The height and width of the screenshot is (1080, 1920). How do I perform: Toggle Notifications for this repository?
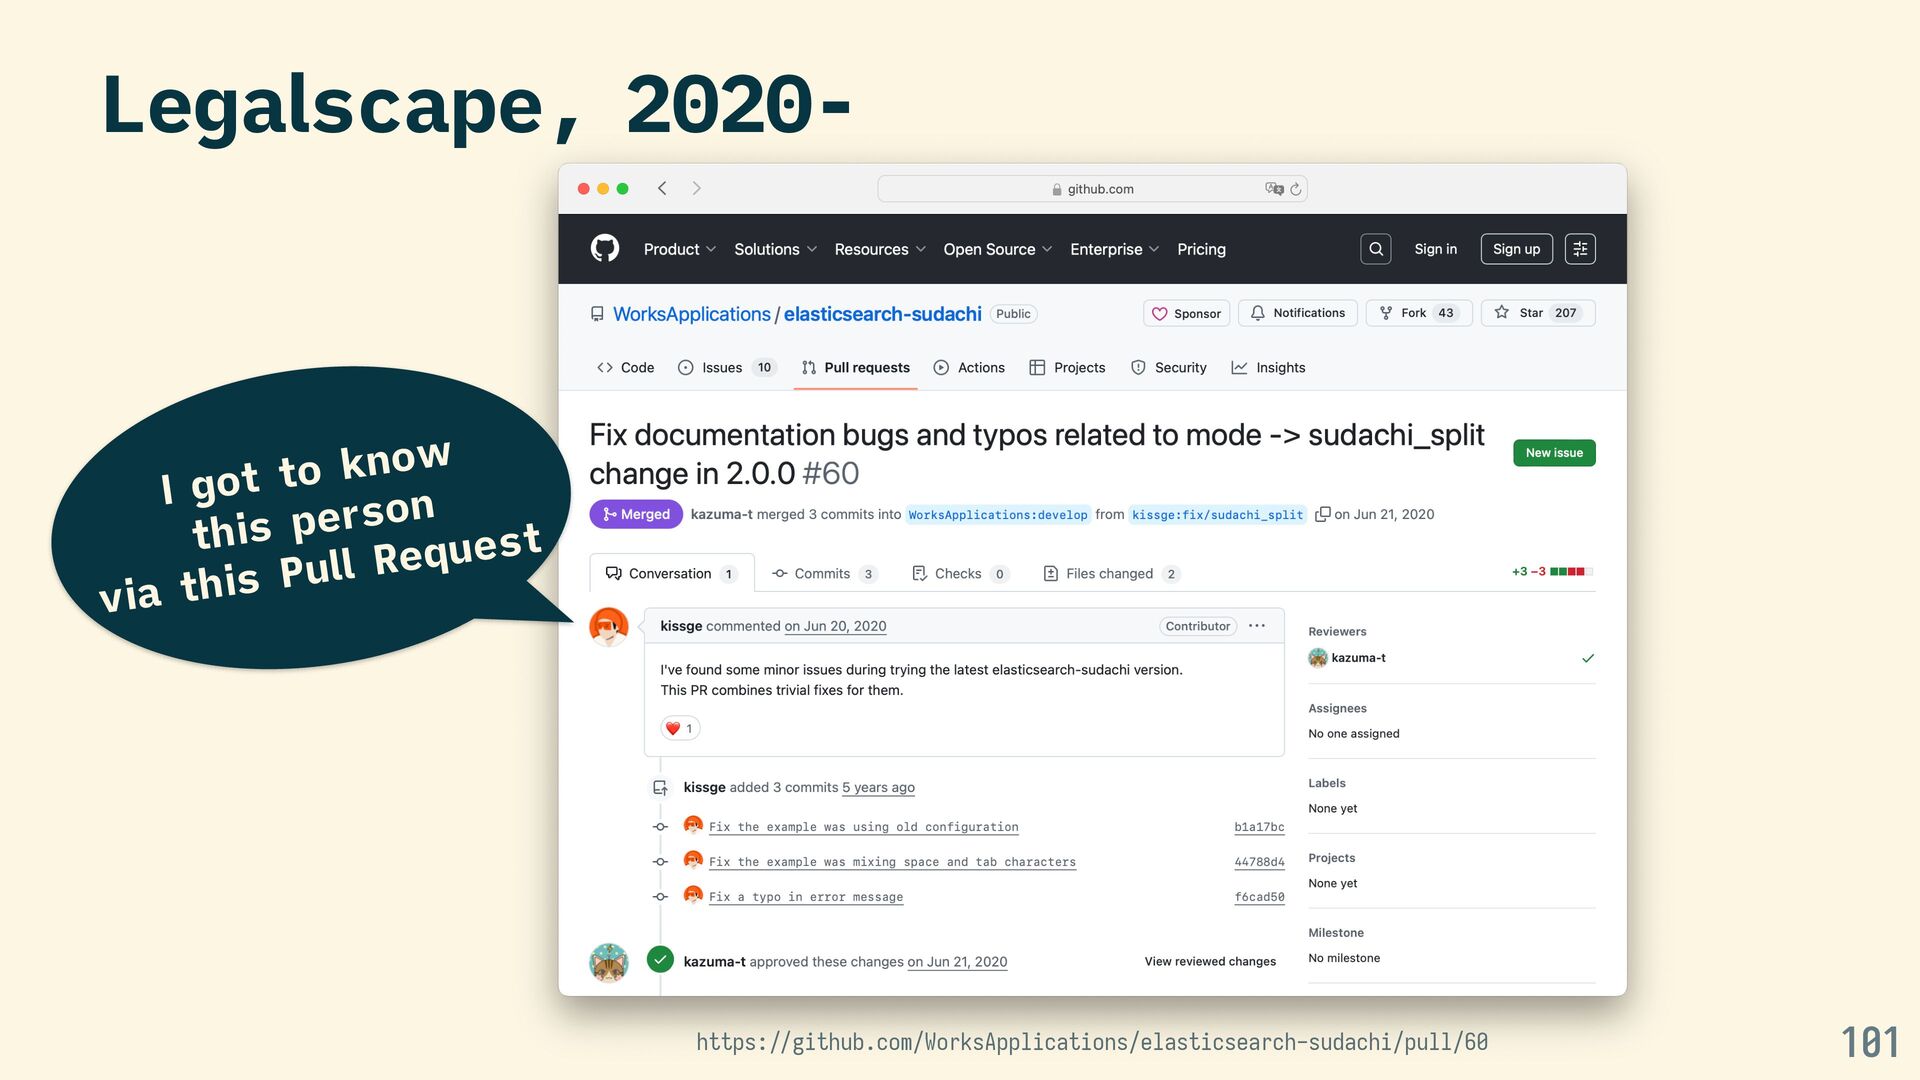pyautogui.click(x=1298, y=313)
